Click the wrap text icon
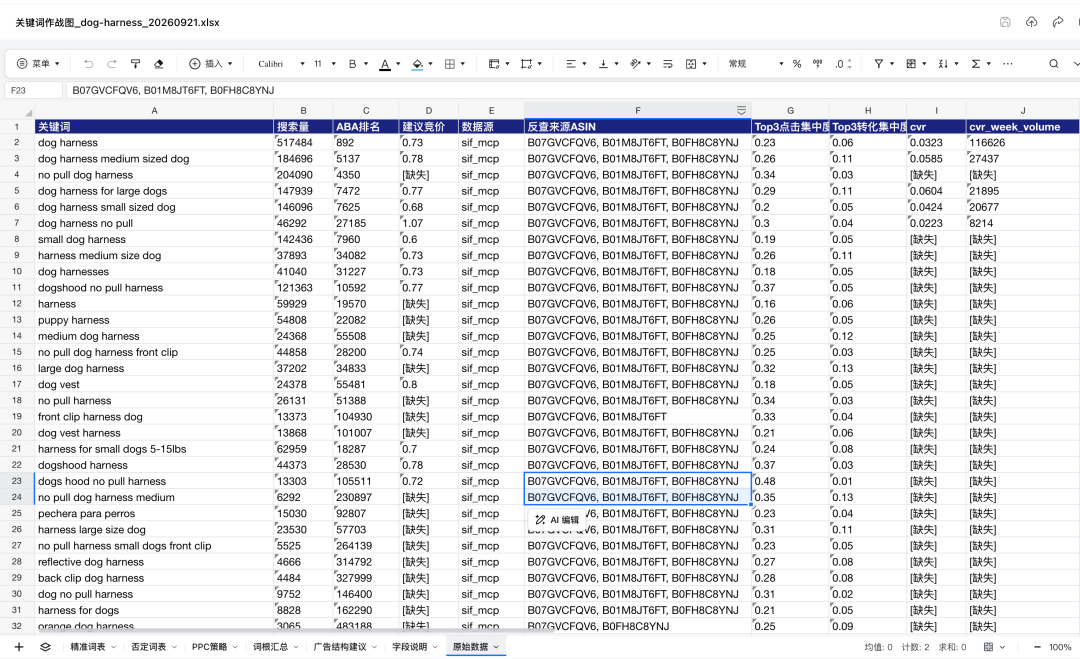Viewport: 1080px width, 659px height. 667,64
